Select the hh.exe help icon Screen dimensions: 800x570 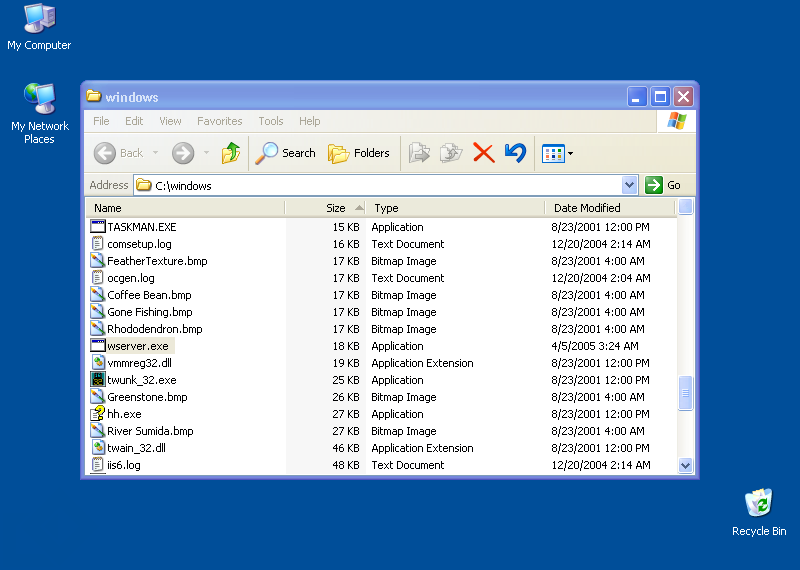(x=97, y=414)
